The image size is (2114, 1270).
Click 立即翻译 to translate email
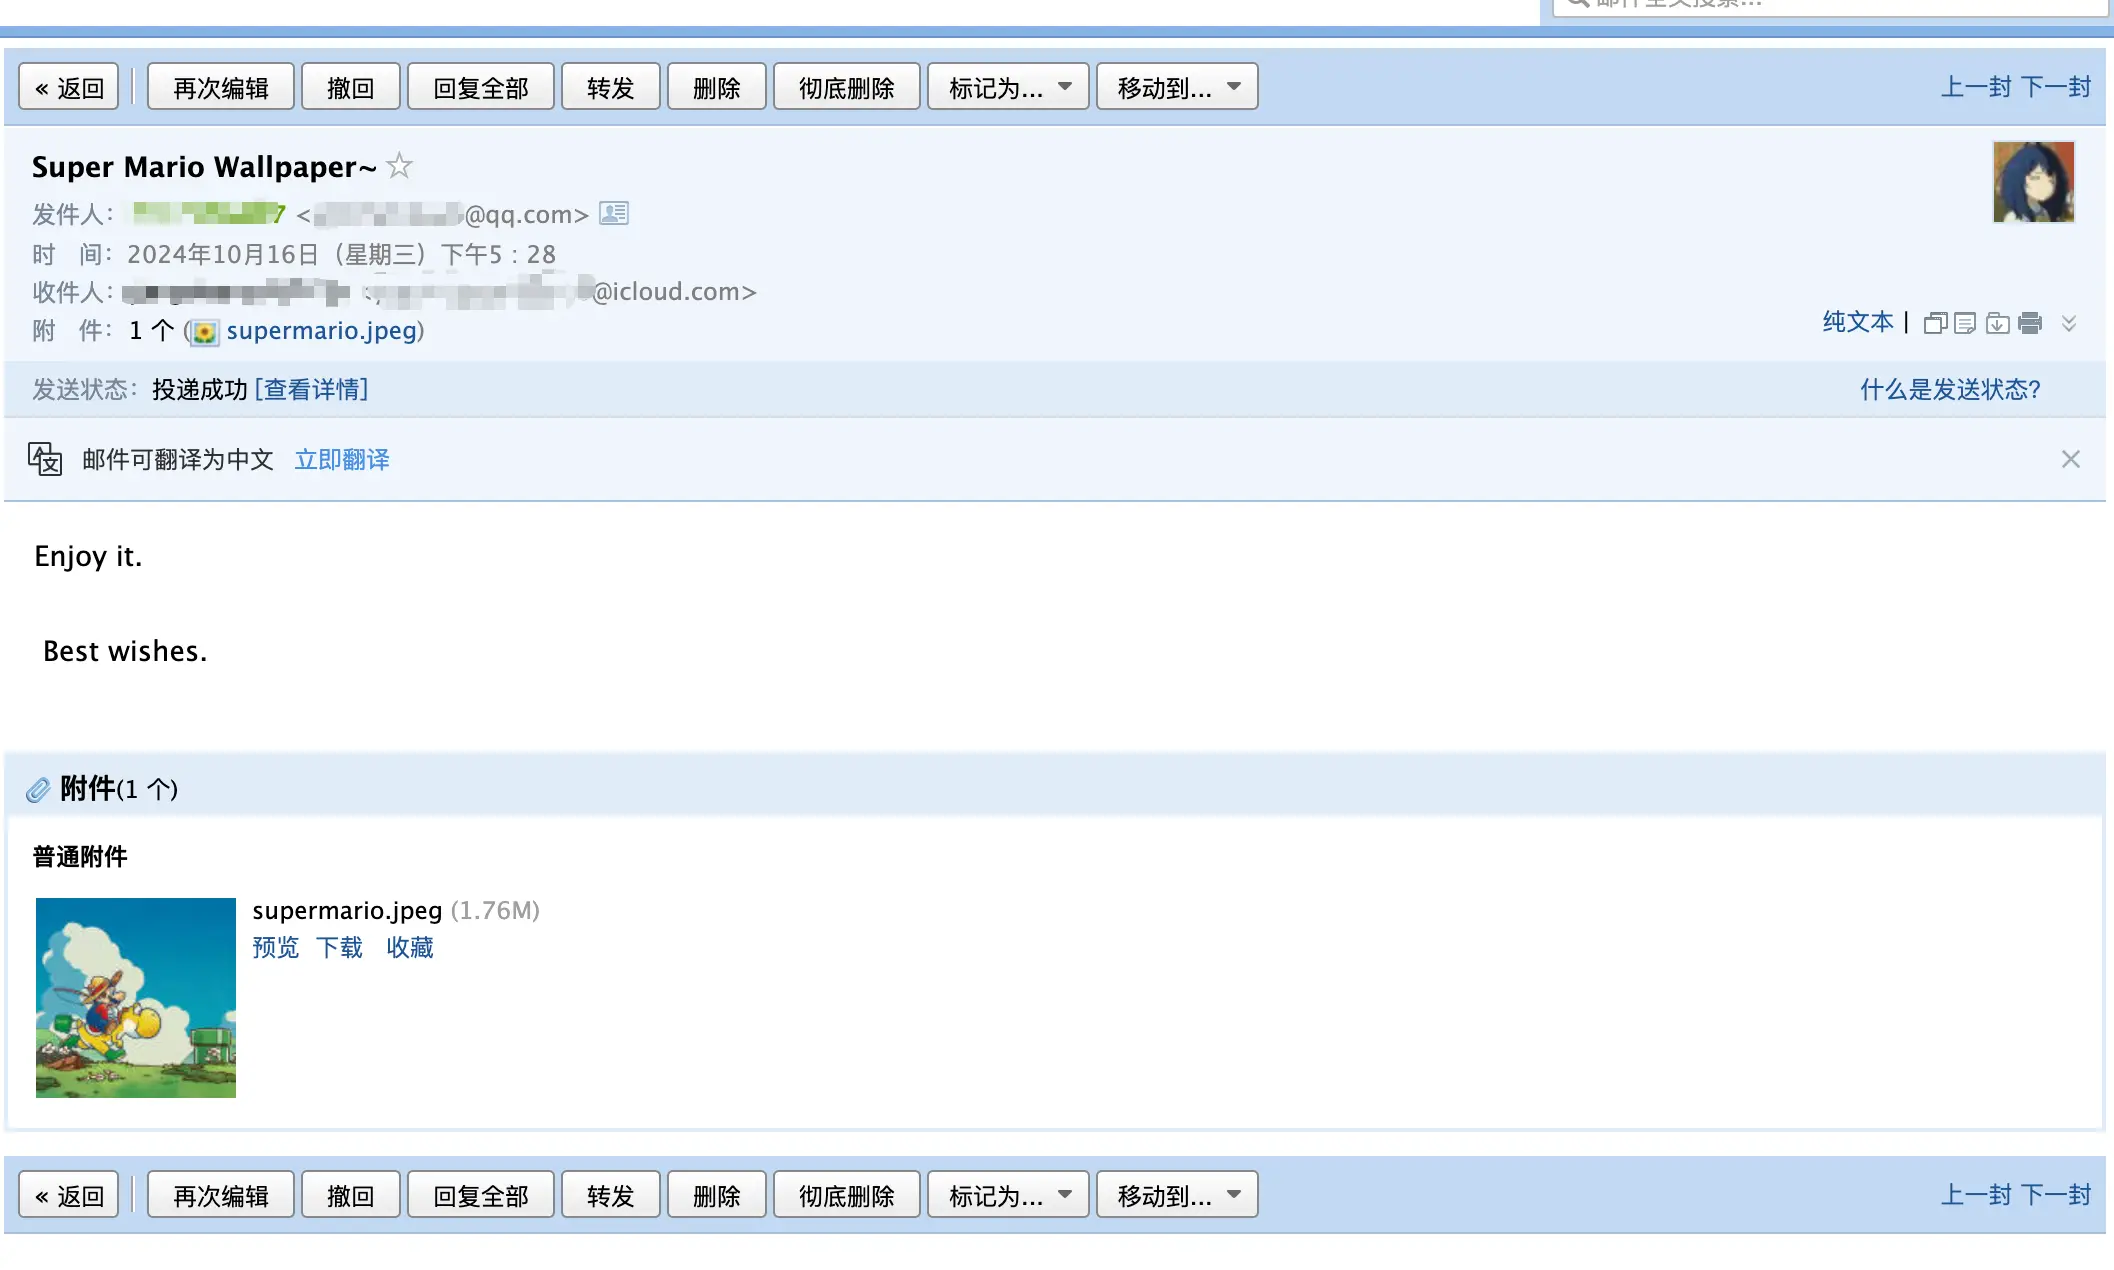click(x=342, y=459)
